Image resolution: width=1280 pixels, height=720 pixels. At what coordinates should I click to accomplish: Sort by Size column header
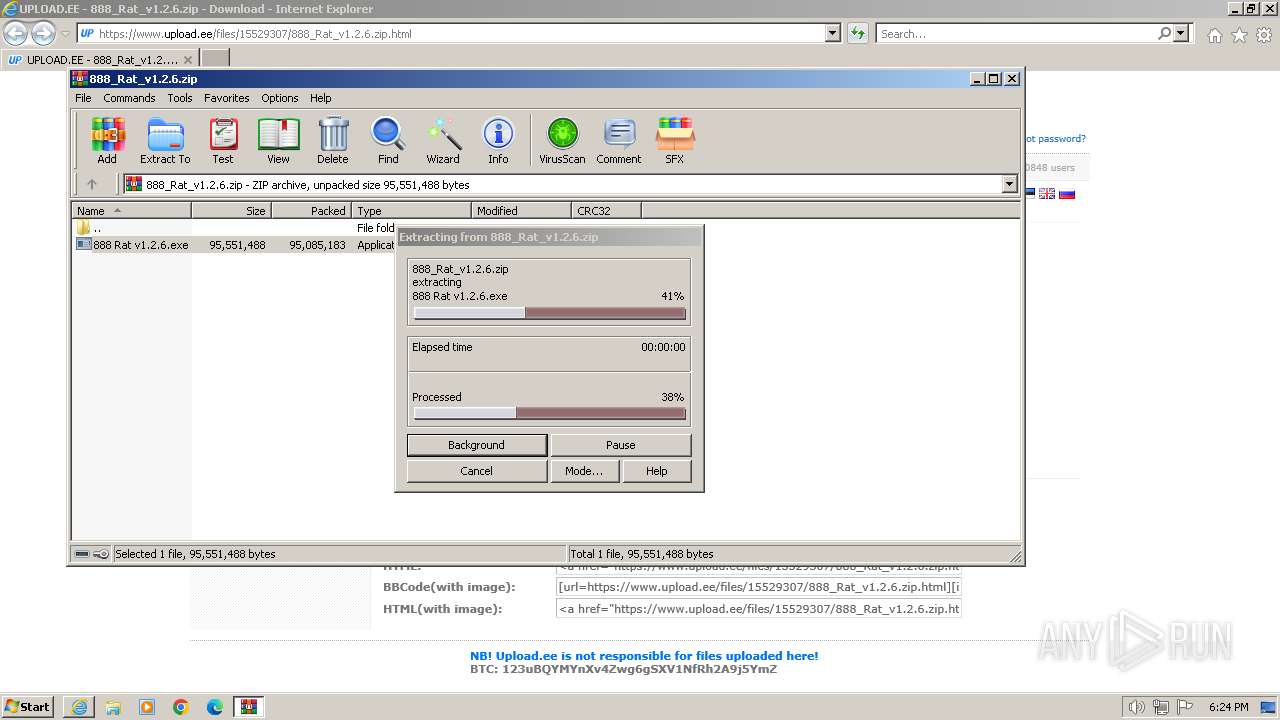[x=232, y=211]
